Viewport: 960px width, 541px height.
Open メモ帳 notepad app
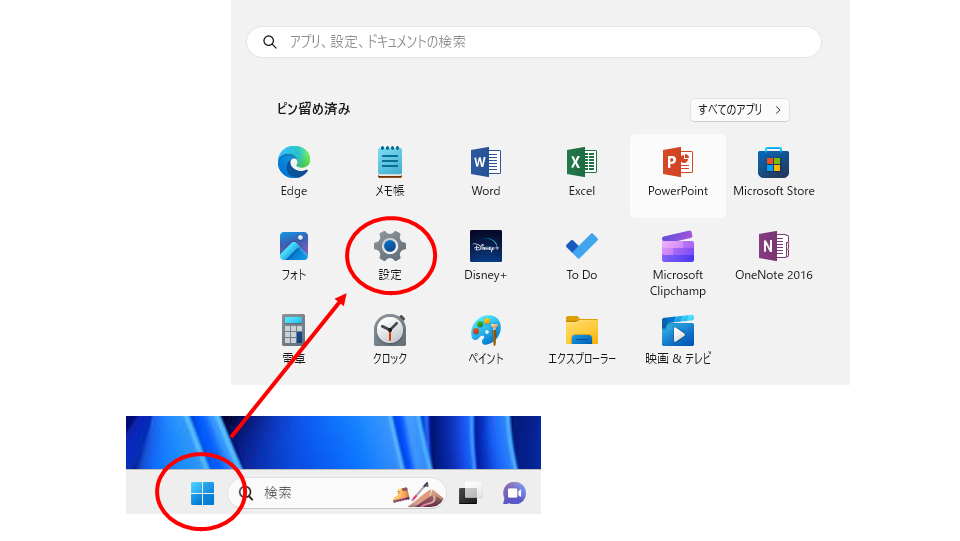click(x=390, y=172)
